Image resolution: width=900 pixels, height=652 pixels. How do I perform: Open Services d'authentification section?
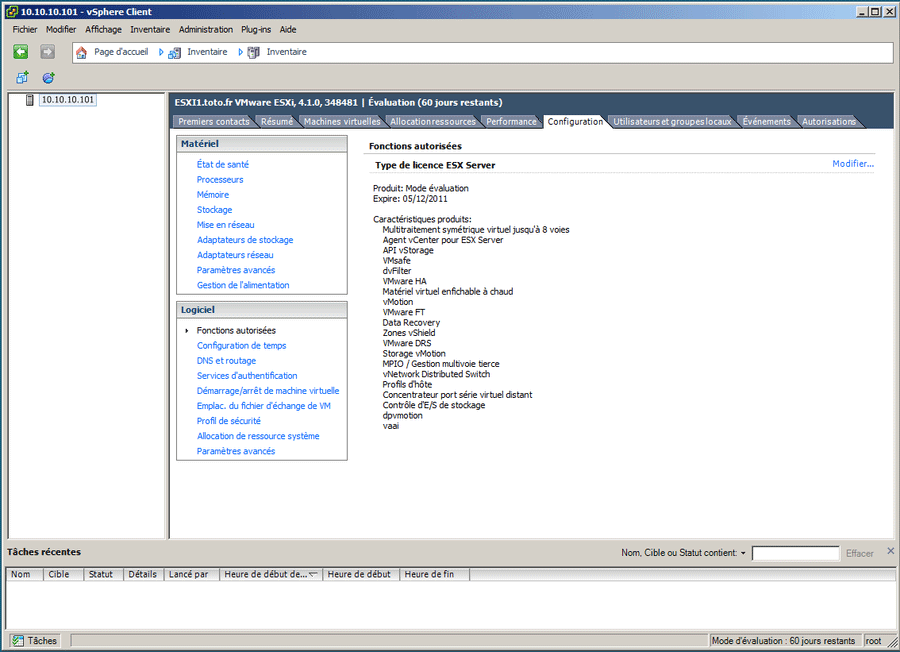tap(247, 375)
